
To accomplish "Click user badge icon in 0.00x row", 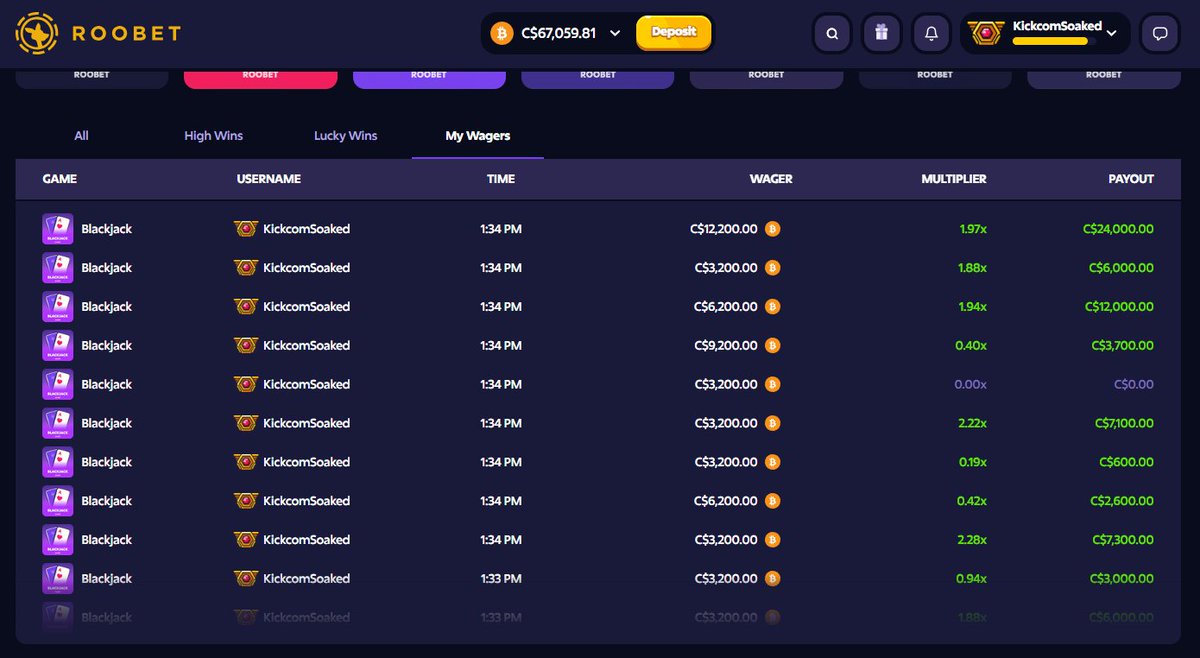I will click(x=245, y=385).
